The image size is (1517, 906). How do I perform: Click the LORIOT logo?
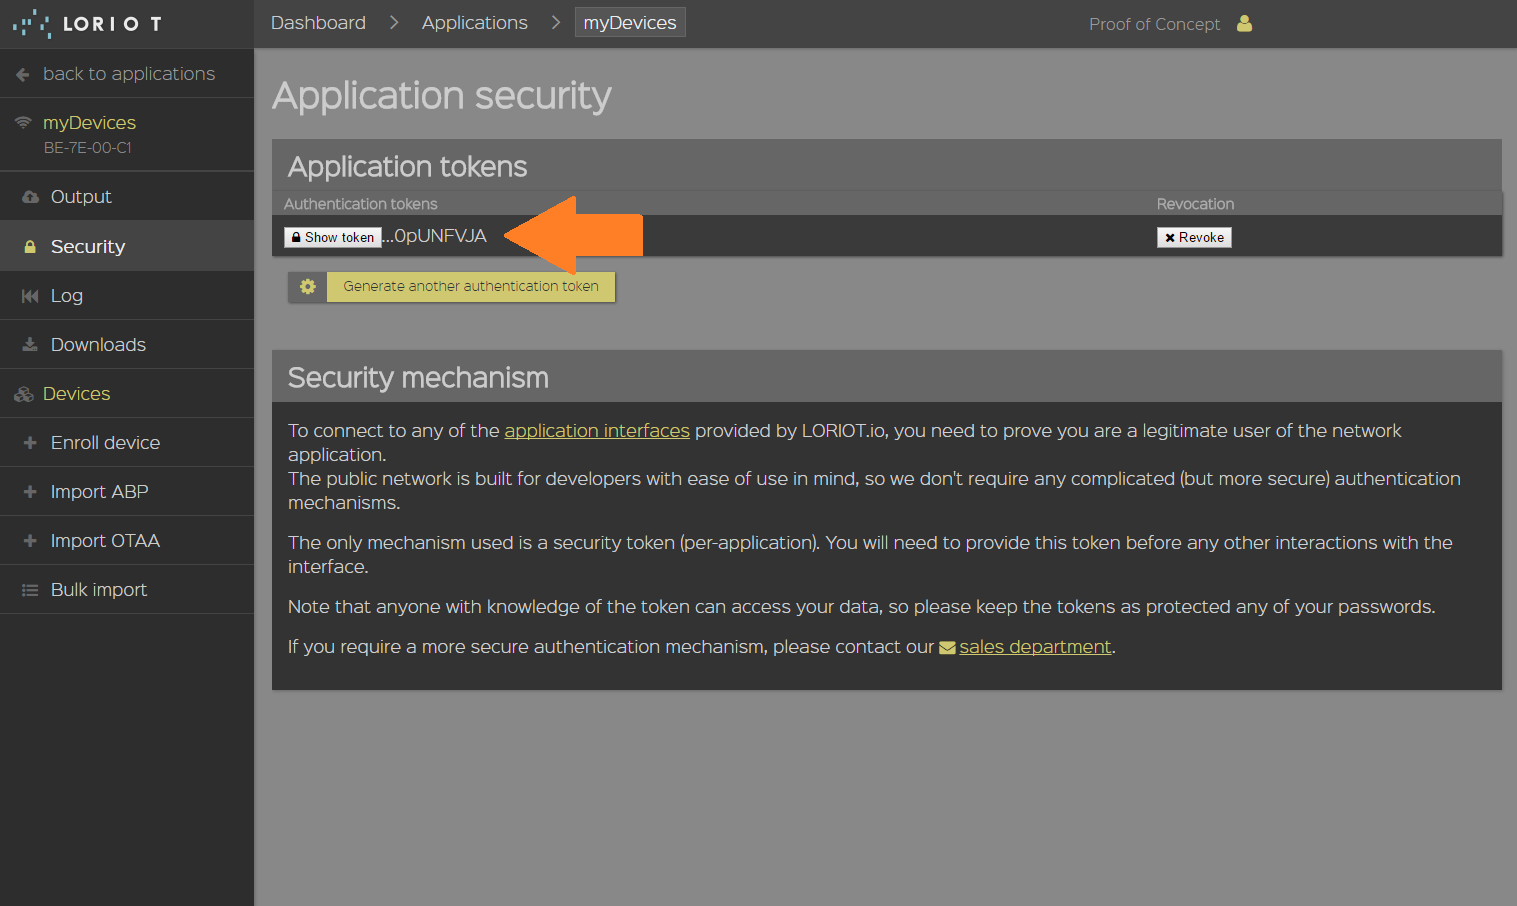(x=87, y=24)
